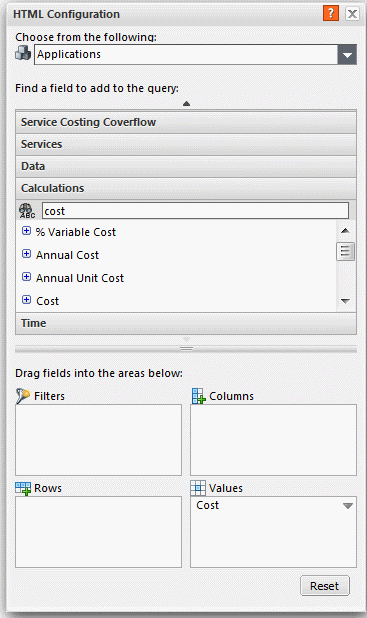Click the Filters funnel icon
Screen dimensions: 367x618
23,396
